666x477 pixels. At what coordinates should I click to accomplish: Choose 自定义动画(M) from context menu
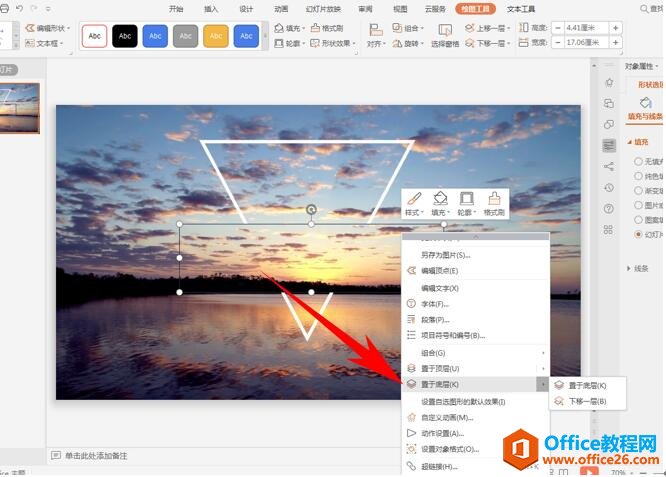[x=475, y=418]
